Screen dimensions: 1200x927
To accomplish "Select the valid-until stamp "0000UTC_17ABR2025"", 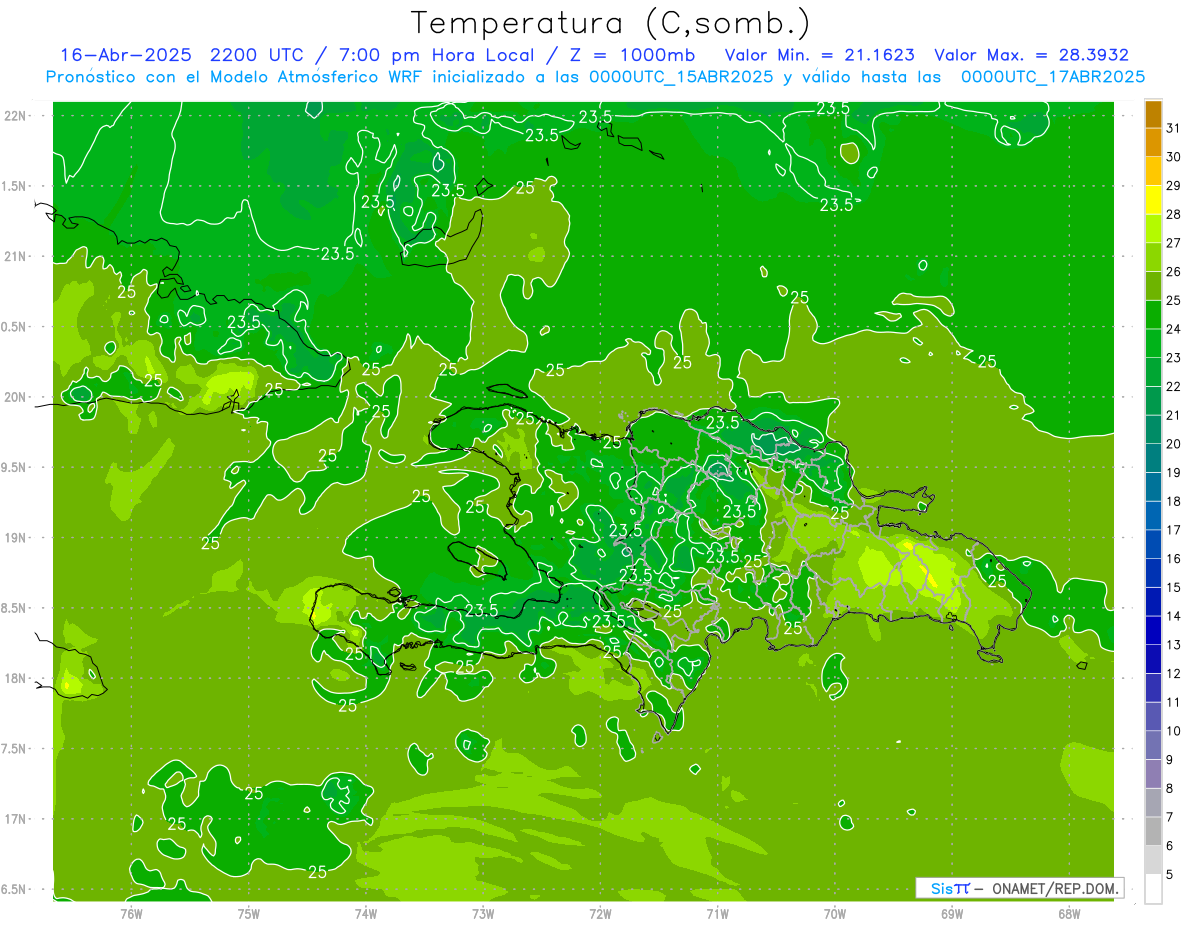I will 1052,77.
